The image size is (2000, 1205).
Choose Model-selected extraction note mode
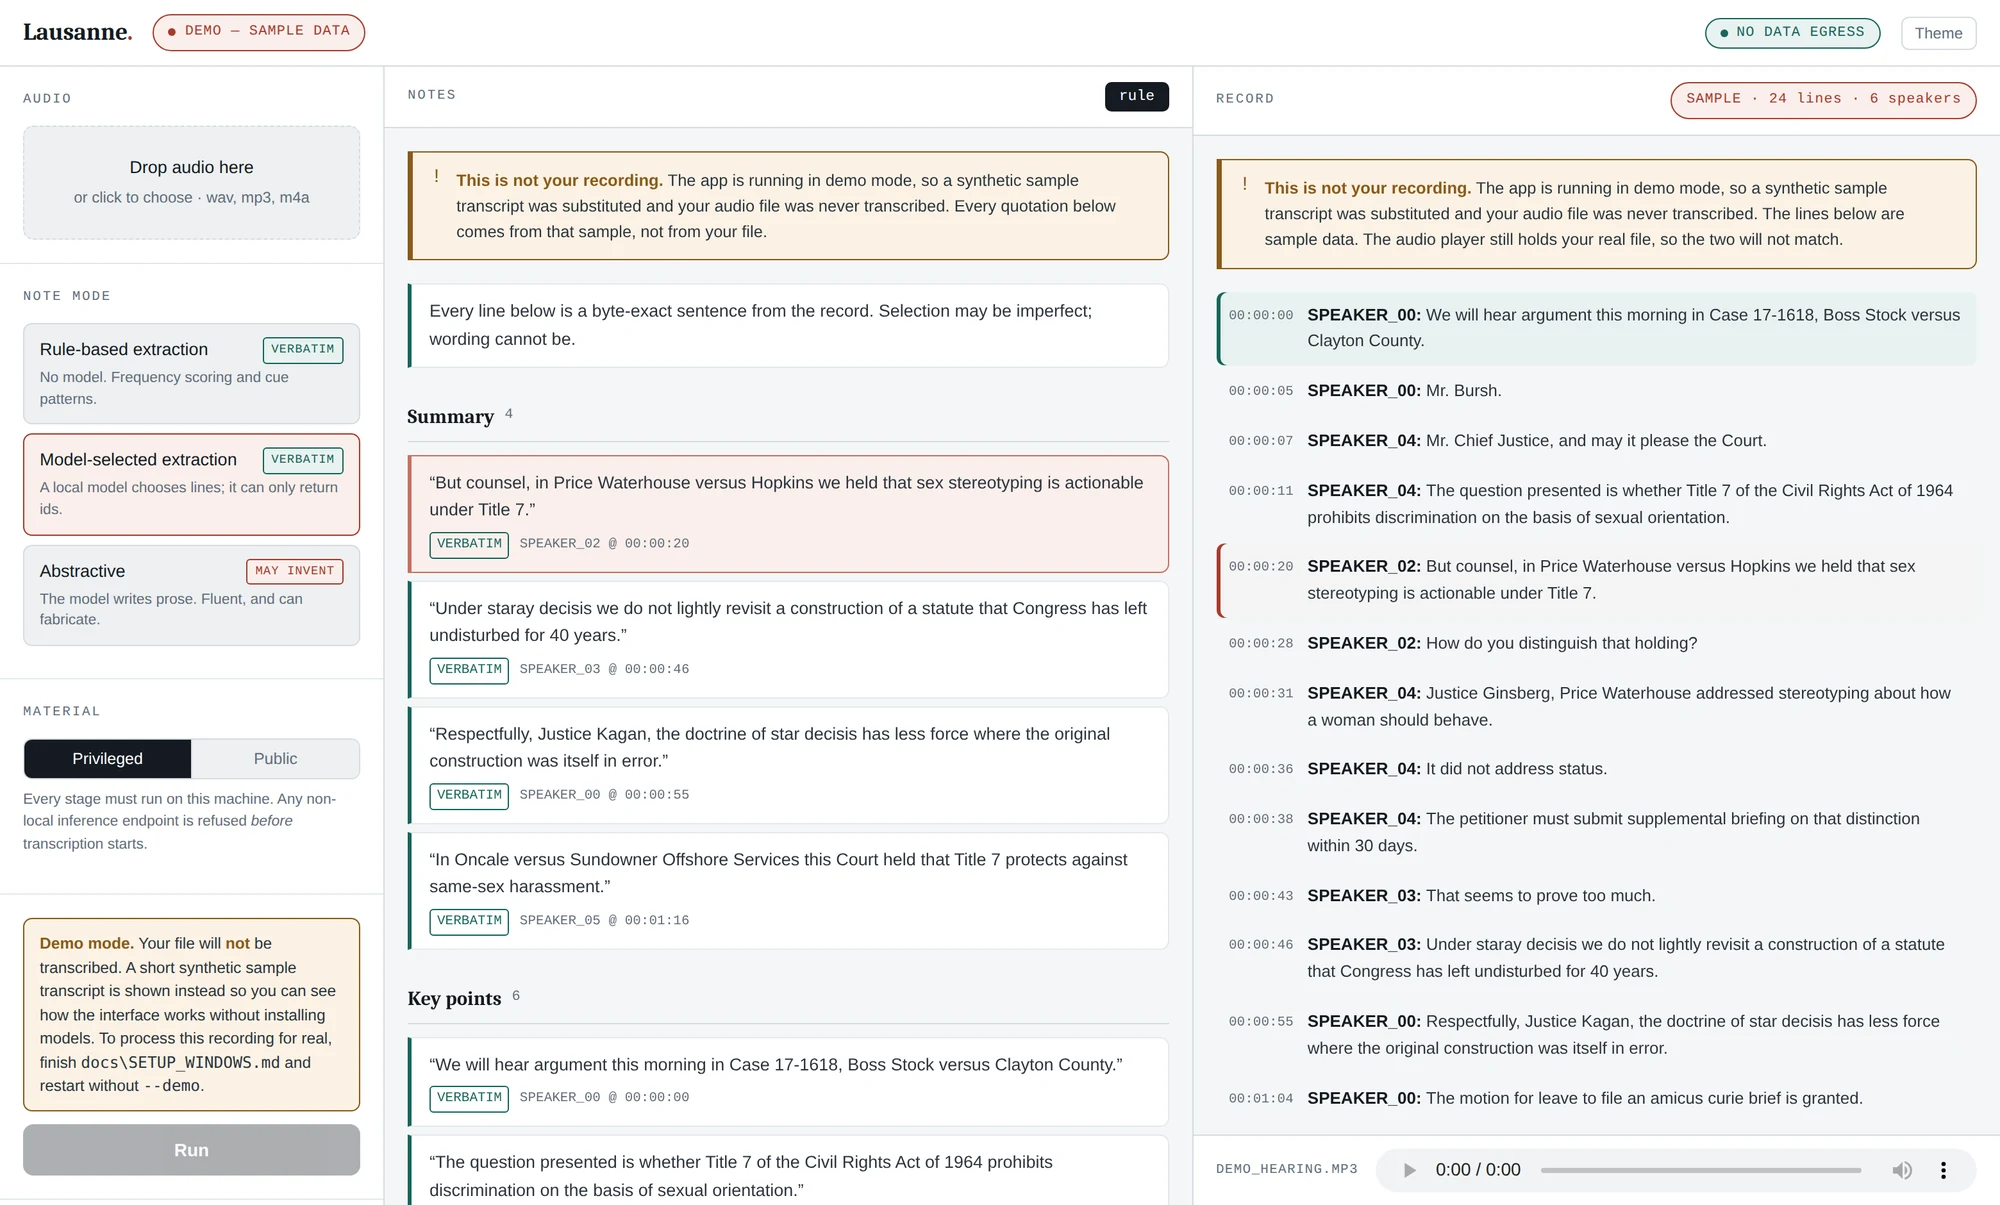click(x=191, y=484)
